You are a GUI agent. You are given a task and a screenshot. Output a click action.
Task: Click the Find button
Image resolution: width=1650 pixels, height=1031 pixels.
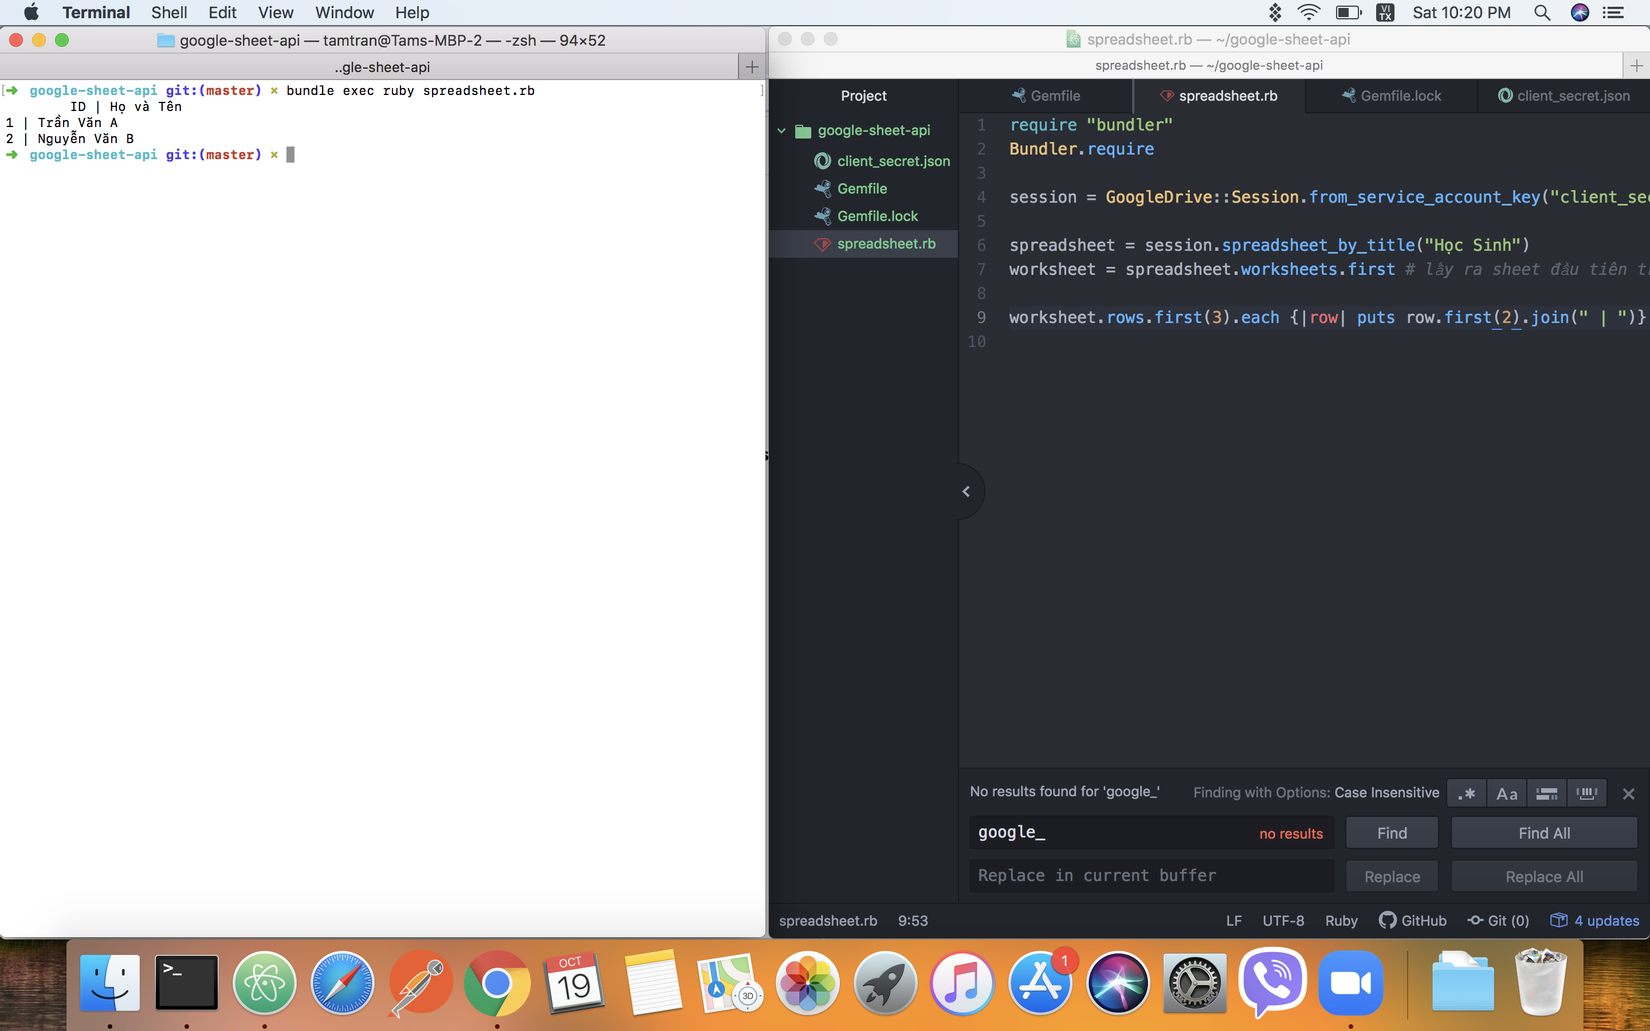pos(1391,833)
